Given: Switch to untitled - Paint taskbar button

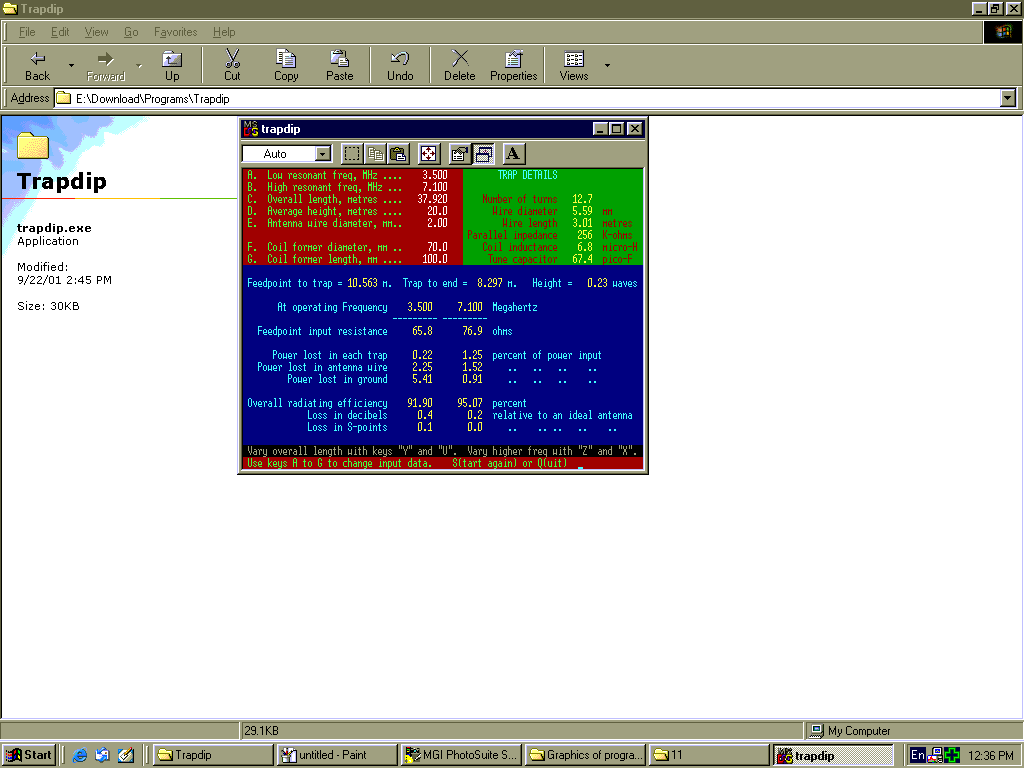Looking at the screenshot, I should click(x=337, y=755).
